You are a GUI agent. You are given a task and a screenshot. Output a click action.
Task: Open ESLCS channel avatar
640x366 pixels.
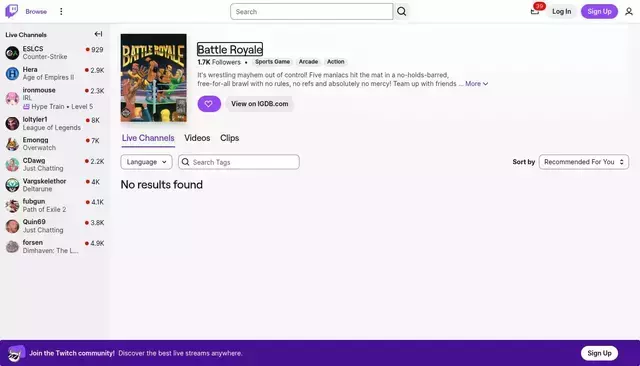pos(12,53)
